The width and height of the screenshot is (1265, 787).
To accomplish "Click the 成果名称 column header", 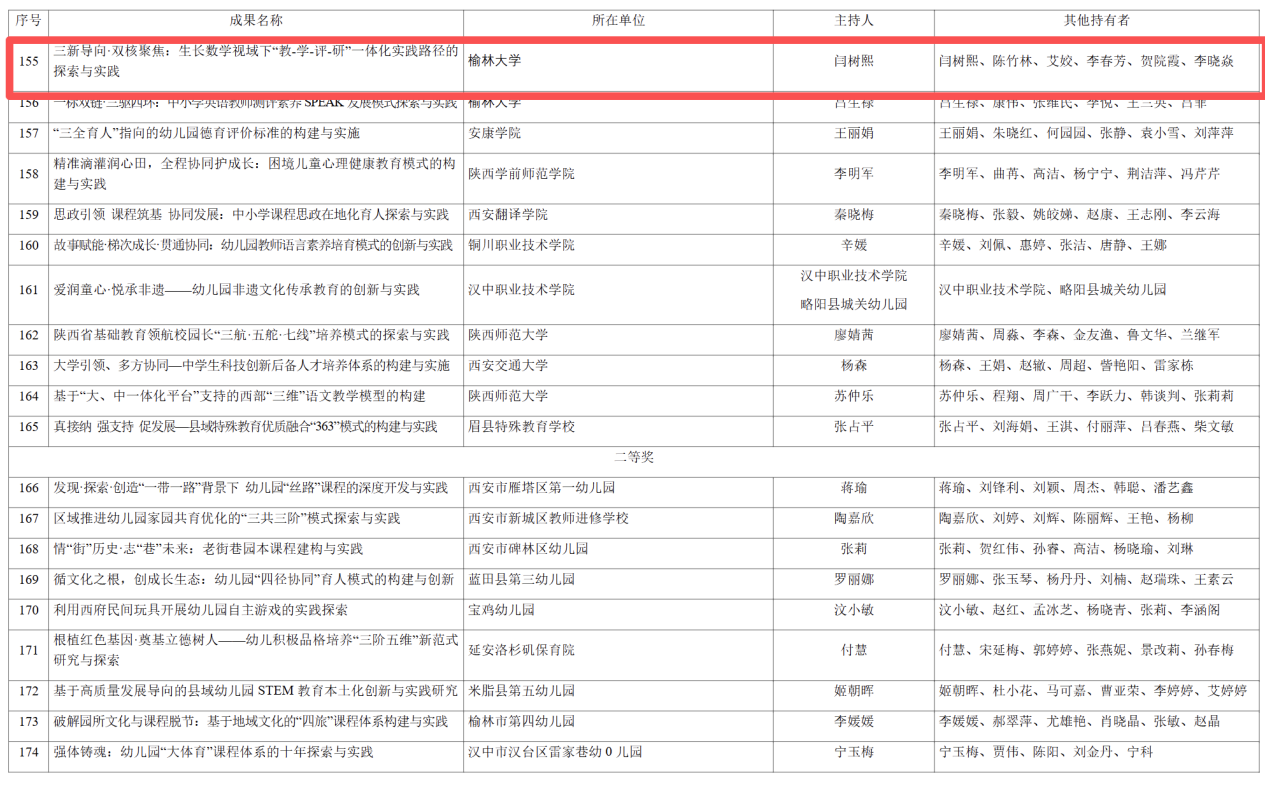I will [256, 20].
